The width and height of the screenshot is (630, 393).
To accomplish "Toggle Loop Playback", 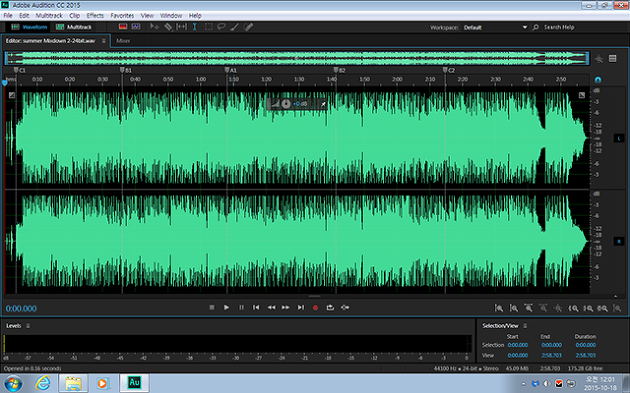I will pos(330,307).
